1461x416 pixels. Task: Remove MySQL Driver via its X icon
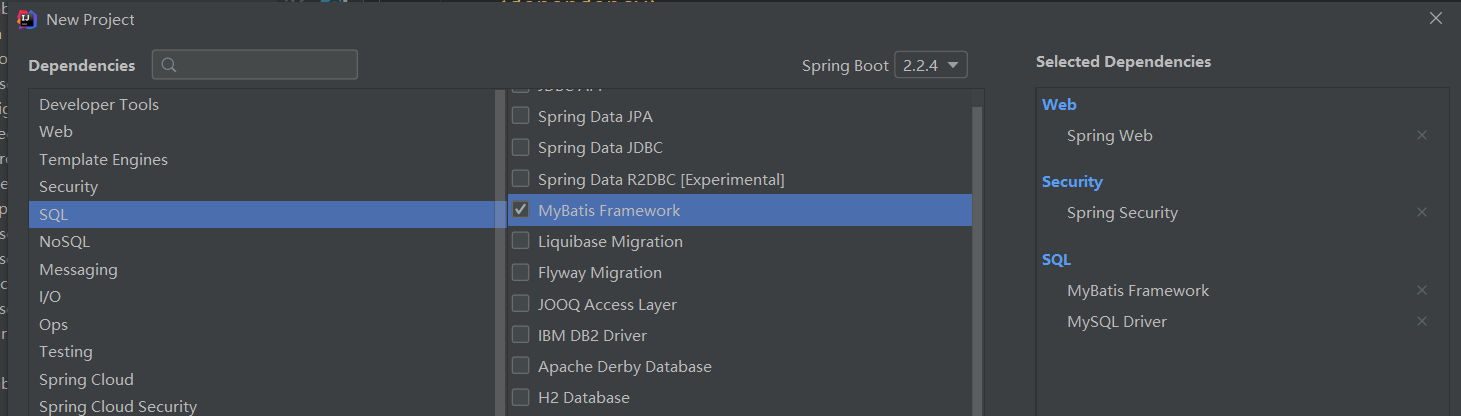point(1421,321)
